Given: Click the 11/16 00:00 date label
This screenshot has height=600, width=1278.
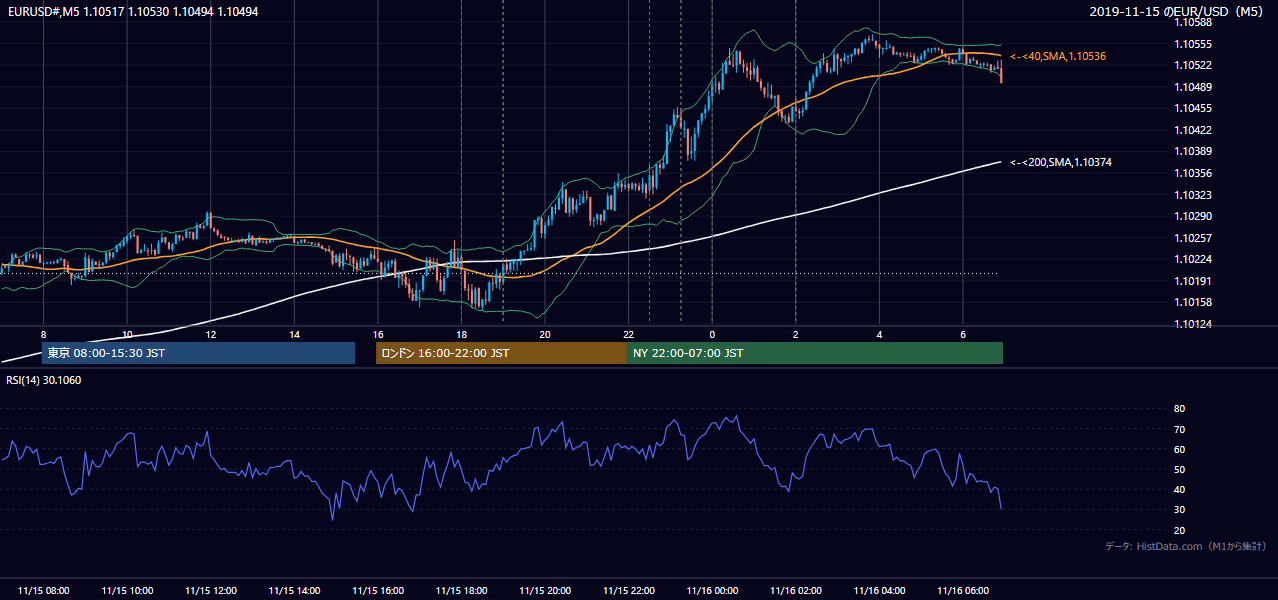Looking at the screenshot, I should pos(712,591).
